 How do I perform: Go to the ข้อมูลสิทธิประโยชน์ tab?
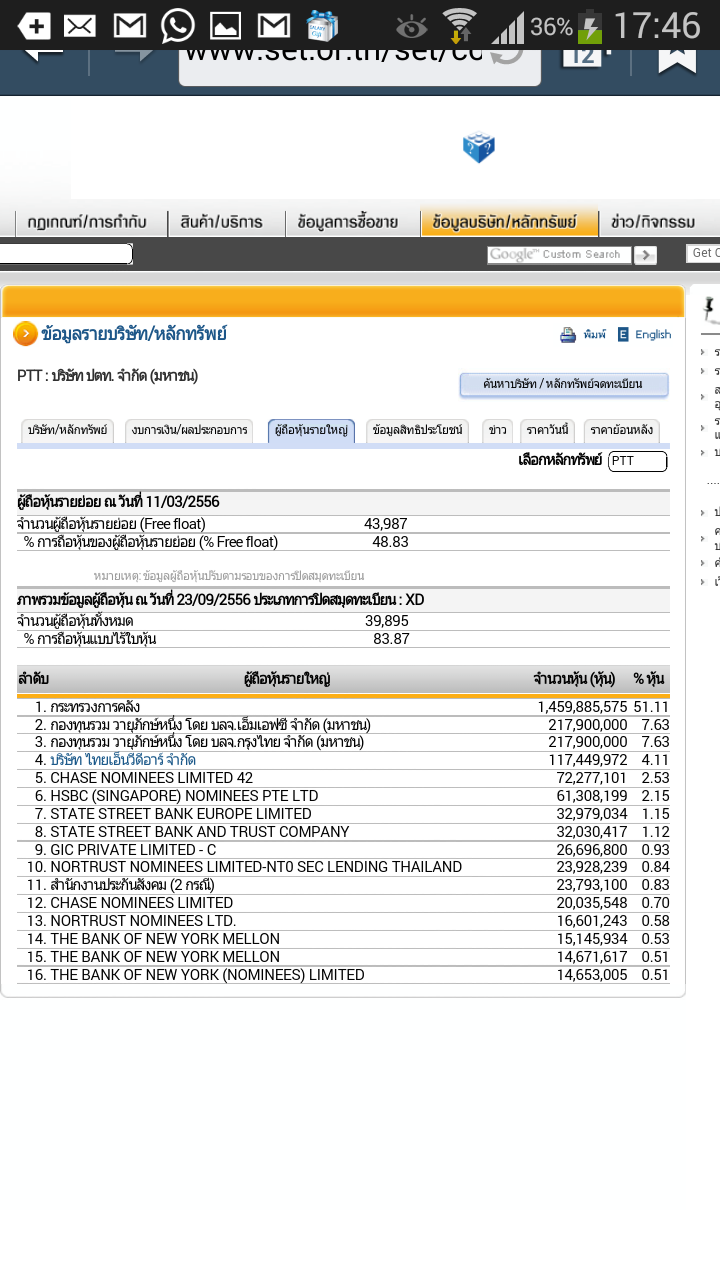pyautogui.click(x=417, y=430)
